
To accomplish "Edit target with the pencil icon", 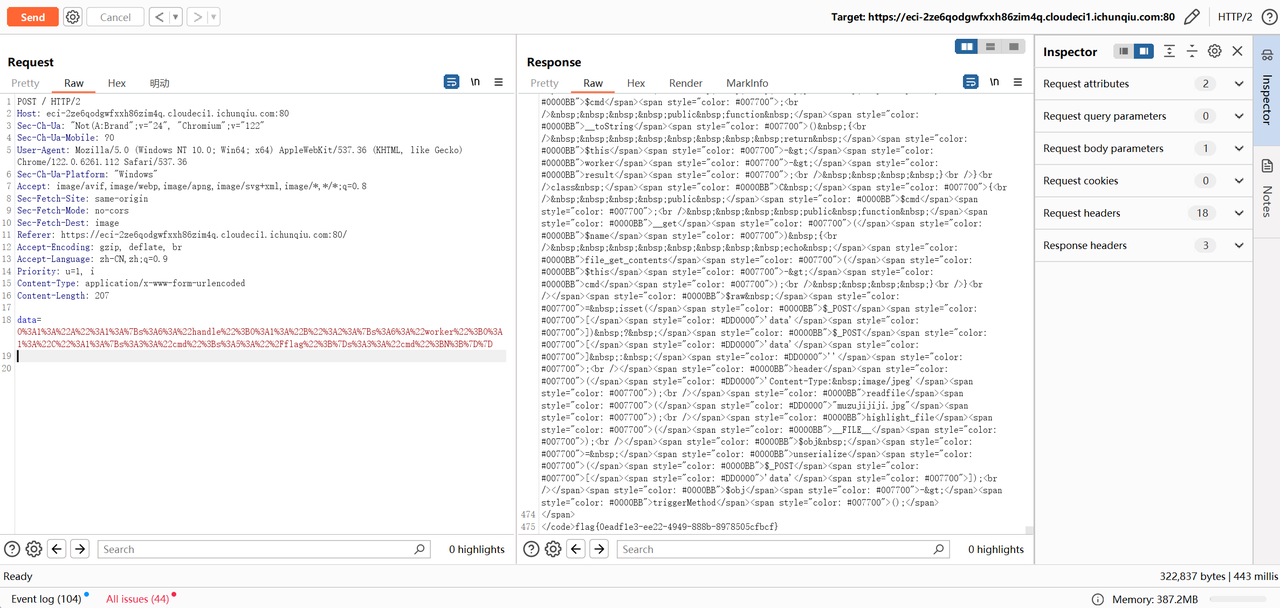I will pyautogui.click(x=1191, y=17).
